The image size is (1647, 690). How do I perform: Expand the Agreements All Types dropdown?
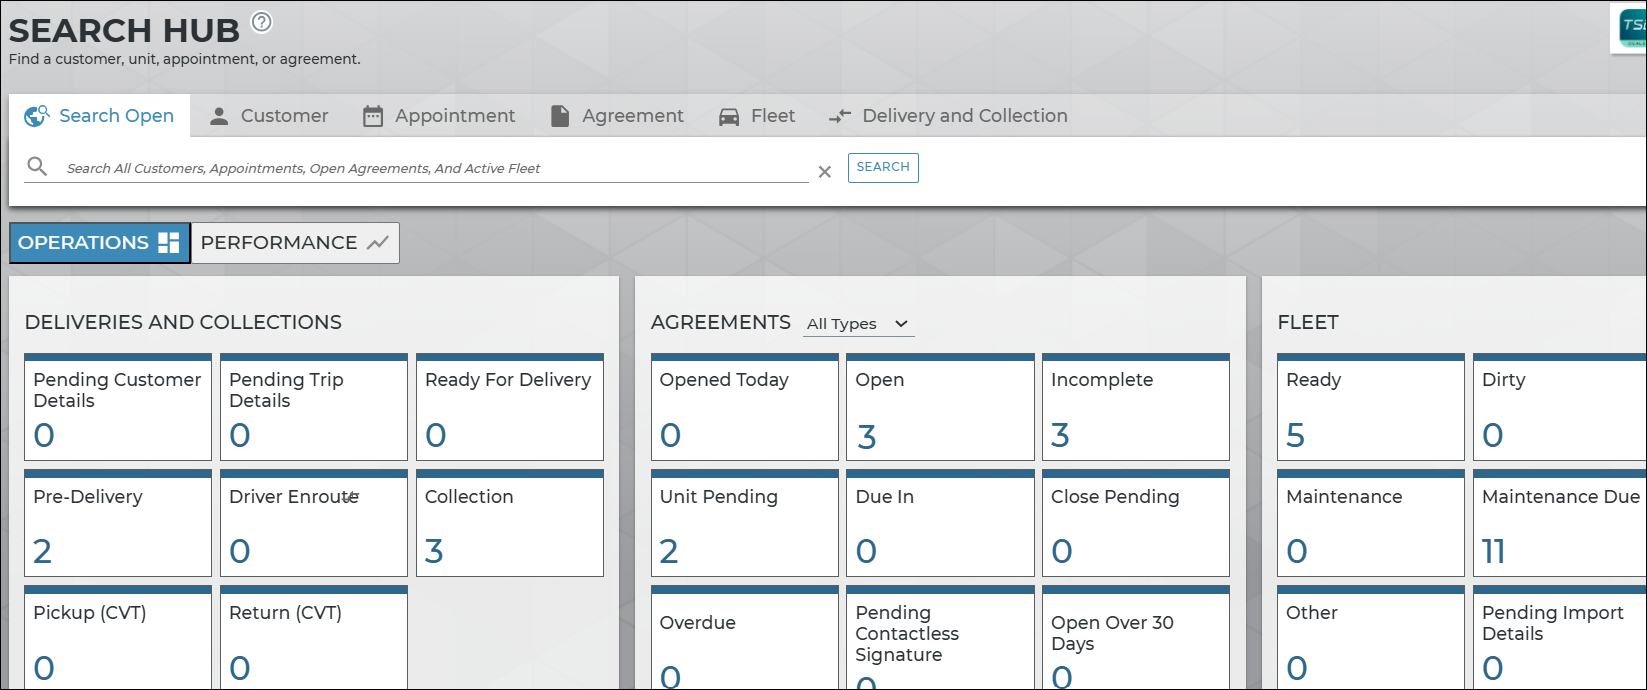tap(859, 324)
